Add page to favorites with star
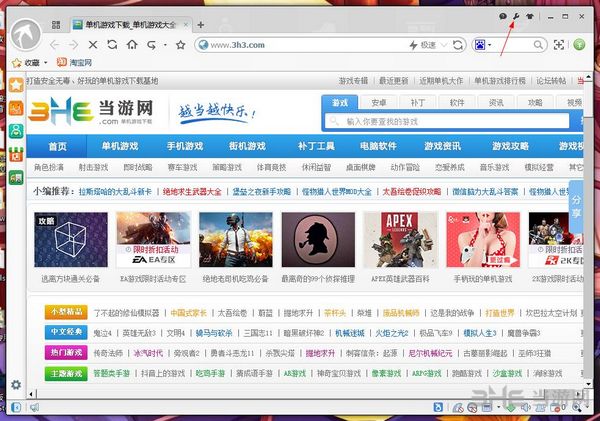This screenshot has width=600, height=421. [x=181, y=45]
